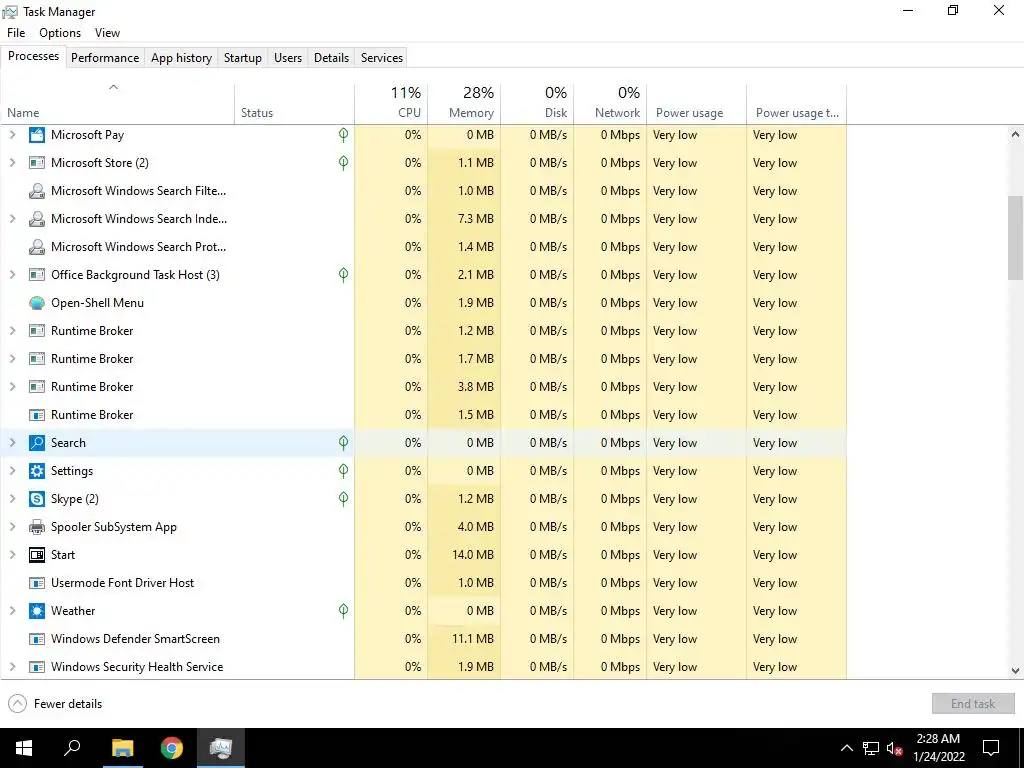1024x768 pixels.
Task: Click the Start process icon
Action: 37,555
